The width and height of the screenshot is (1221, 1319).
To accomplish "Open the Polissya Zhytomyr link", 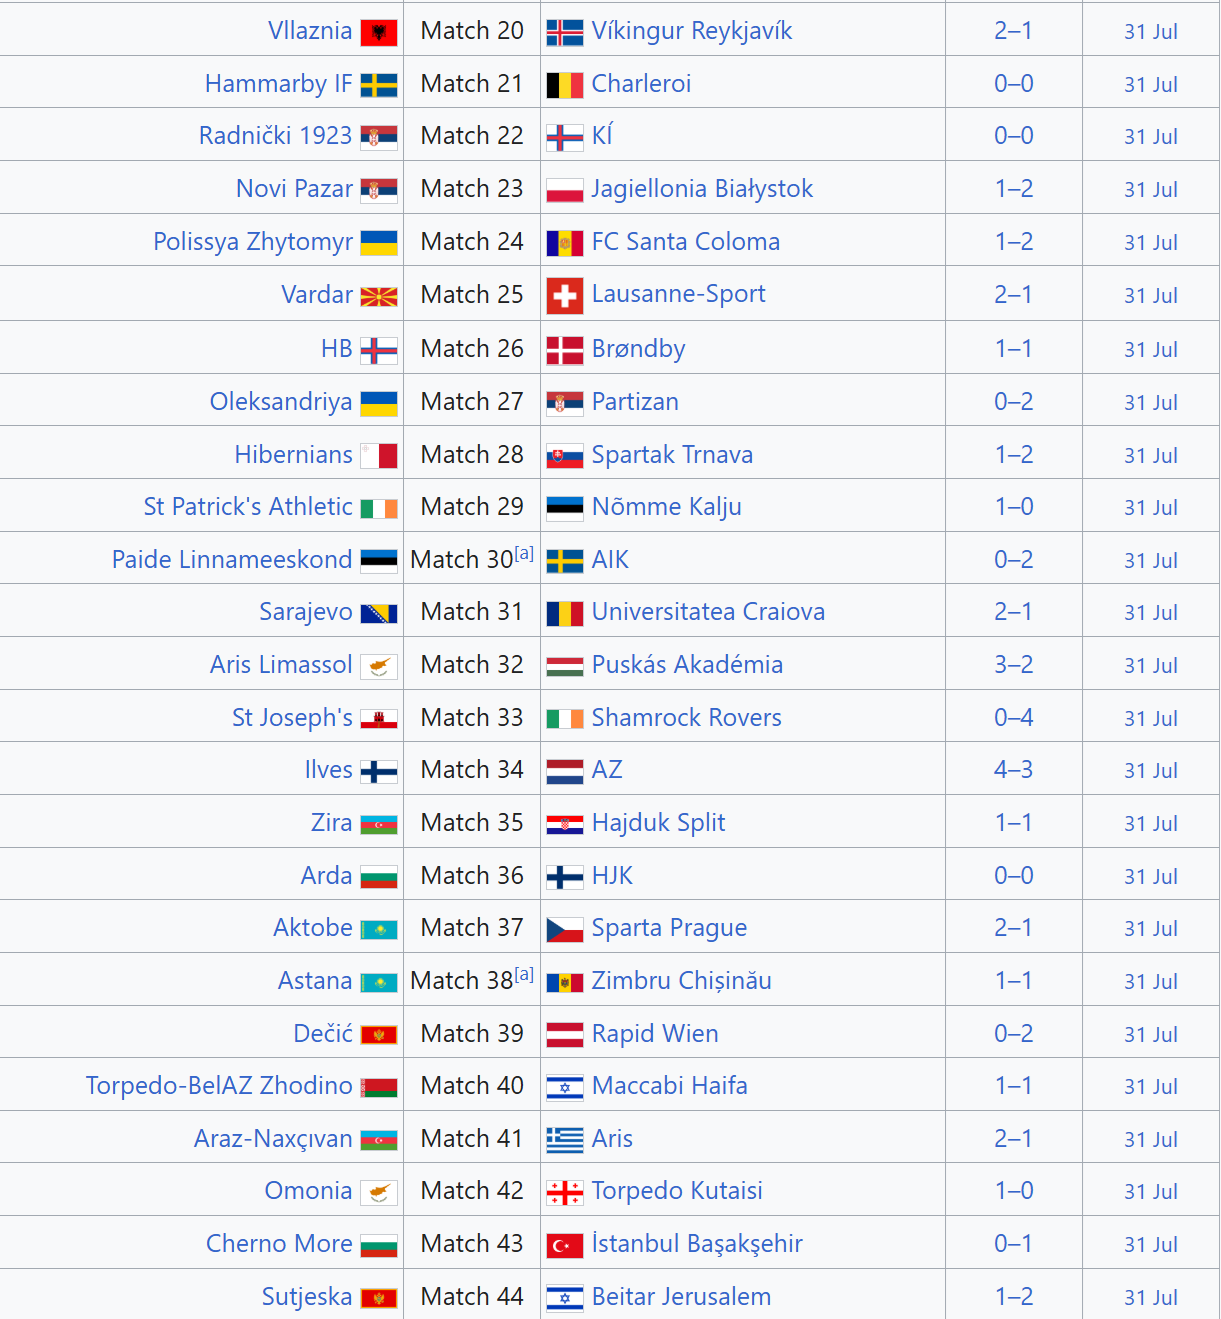I will coord(253,241).
